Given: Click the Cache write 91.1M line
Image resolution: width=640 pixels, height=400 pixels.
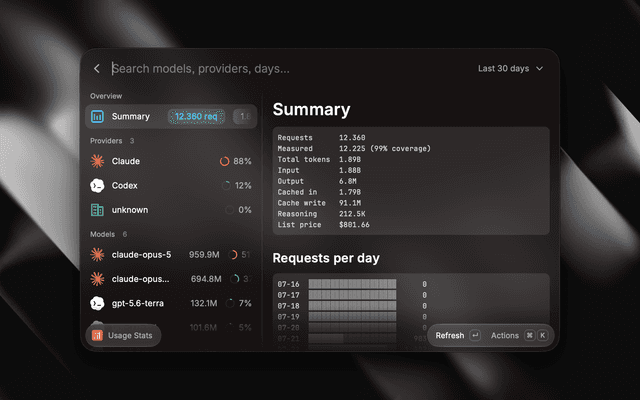Looking at the screenshot, I should [x=319, y=203].
